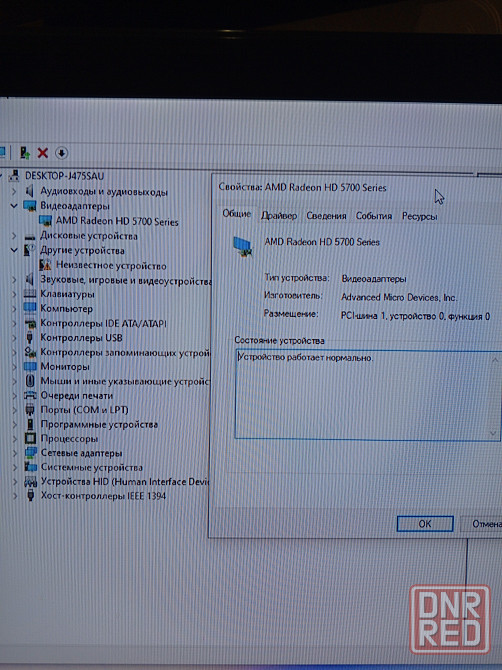
Task: Click the Дисковые устройства drive icon
Action: click(29, 236)
